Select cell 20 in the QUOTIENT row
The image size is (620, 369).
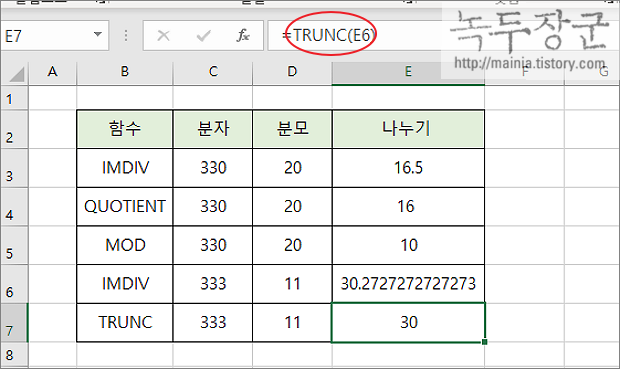pyautogui.click(x=292, y=207)
